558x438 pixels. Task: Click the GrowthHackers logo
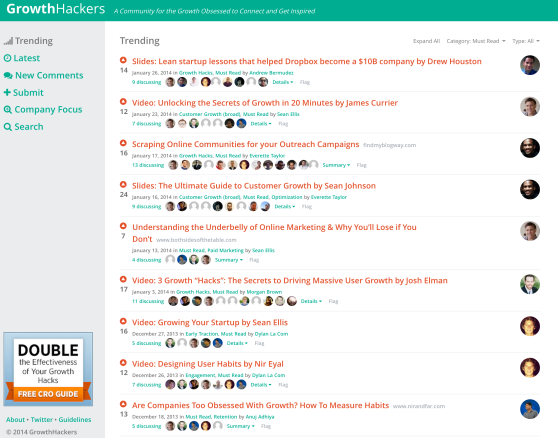coord(56,9)
